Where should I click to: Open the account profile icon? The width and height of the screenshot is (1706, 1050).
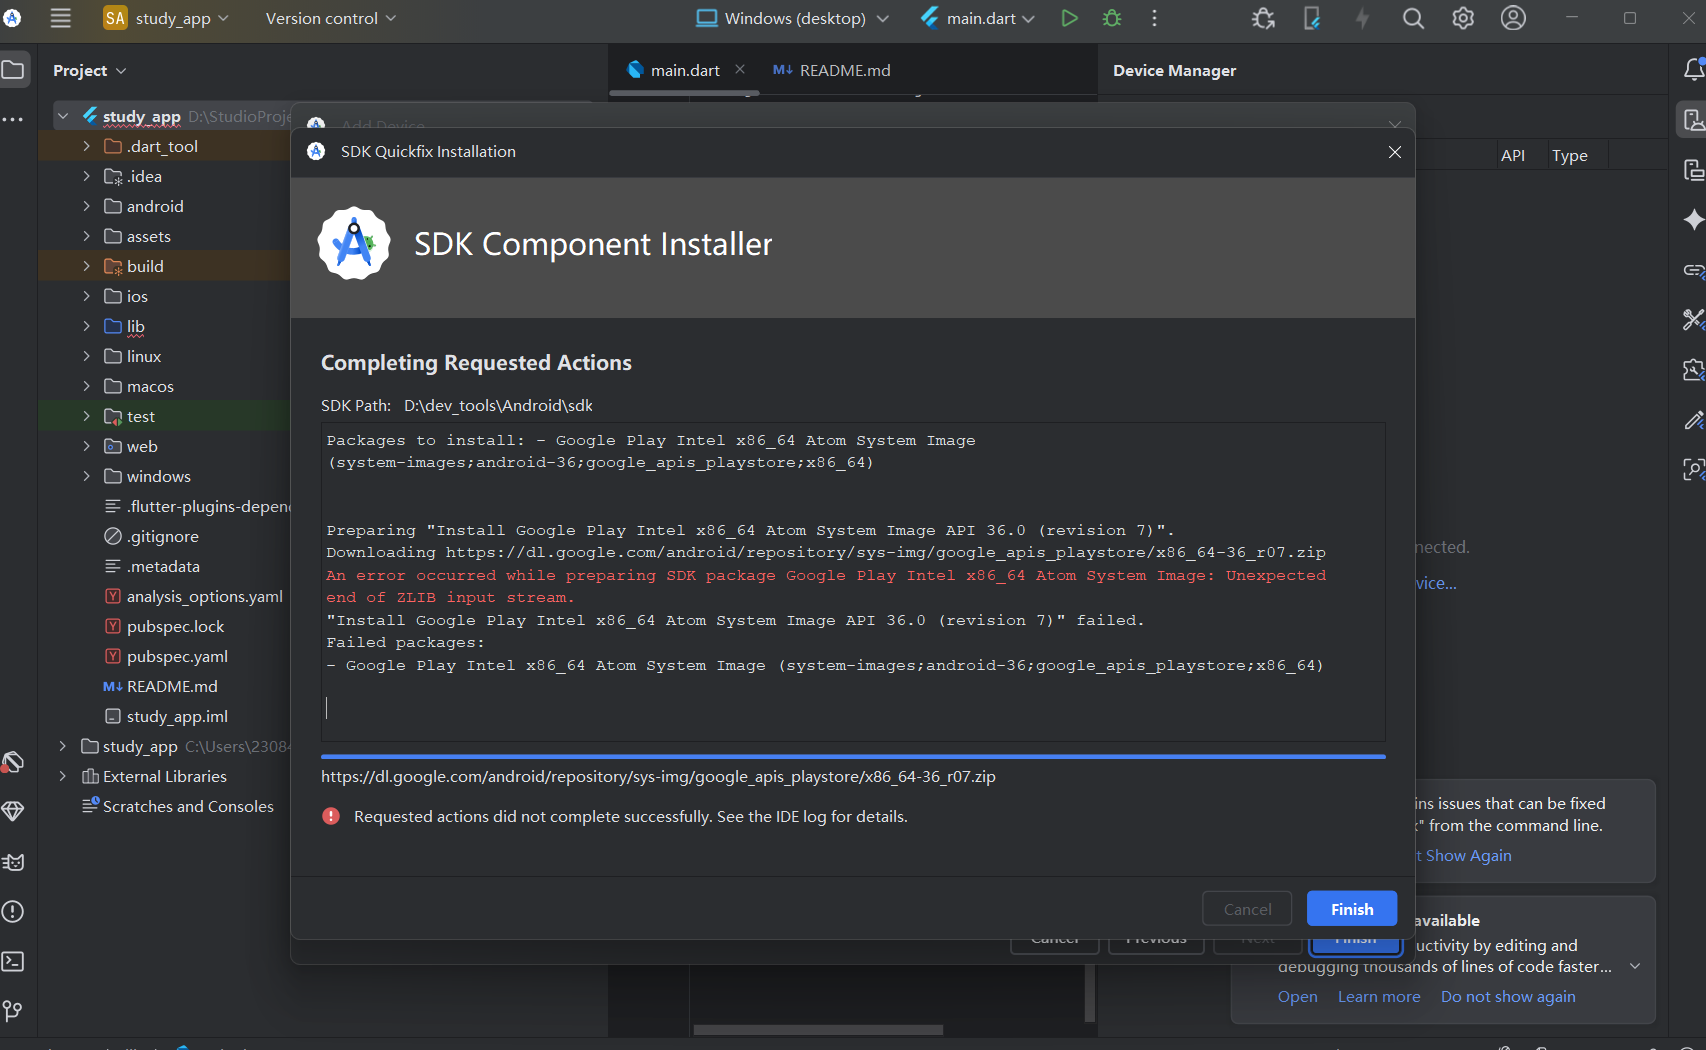pos(1513,18)
